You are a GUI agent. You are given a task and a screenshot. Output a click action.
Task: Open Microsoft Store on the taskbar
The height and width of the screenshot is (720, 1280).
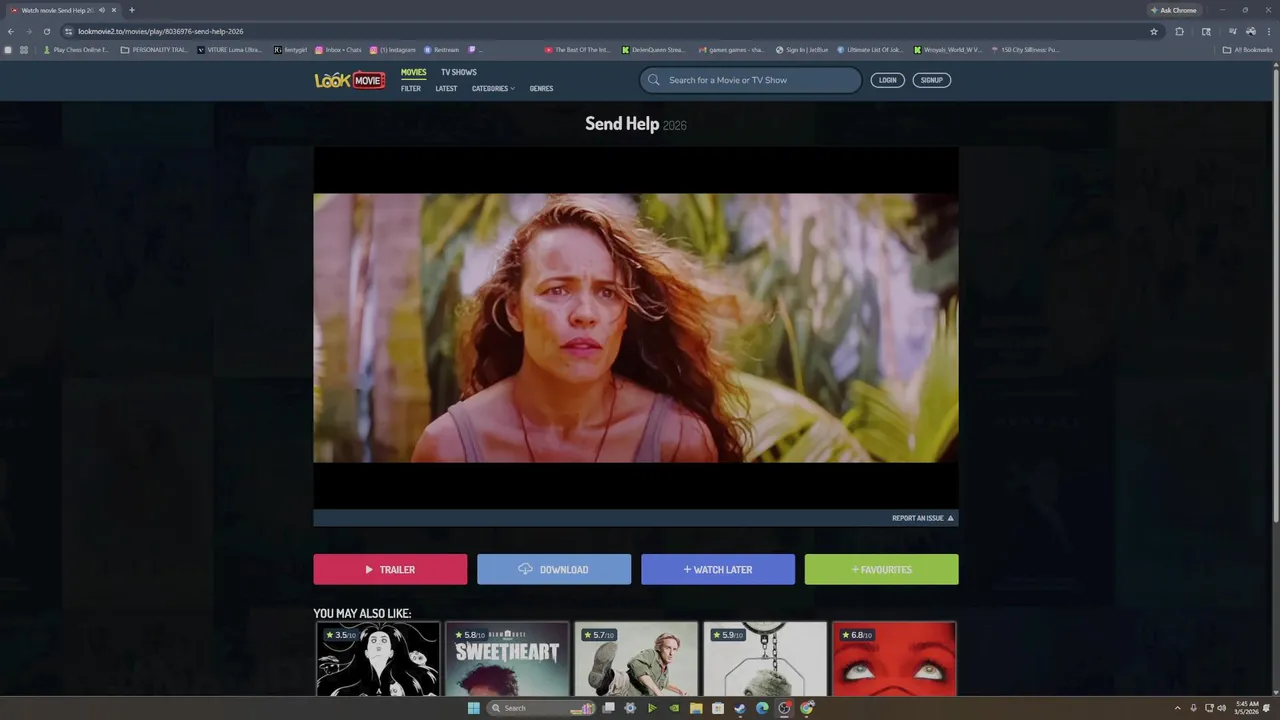[x=718, y=708]
